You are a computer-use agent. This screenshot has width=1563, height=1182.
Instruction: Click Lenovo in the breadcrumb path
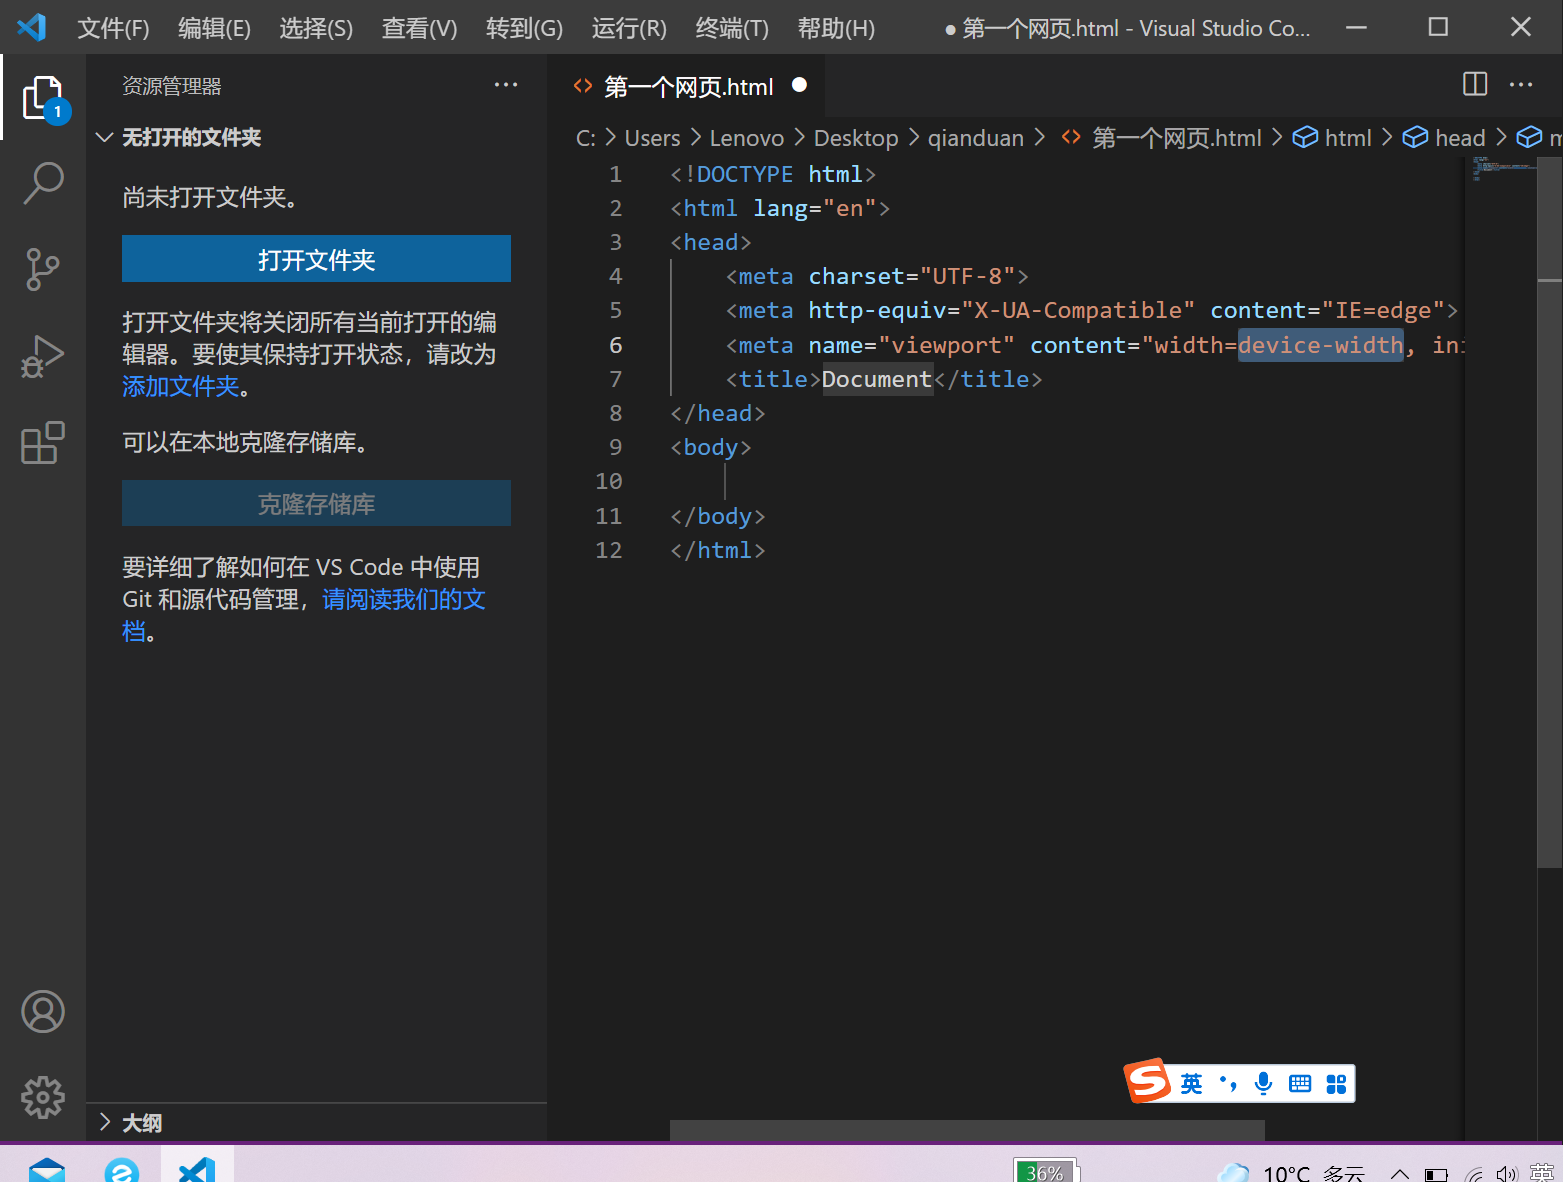pyautogui.click(x=747, y=138)
